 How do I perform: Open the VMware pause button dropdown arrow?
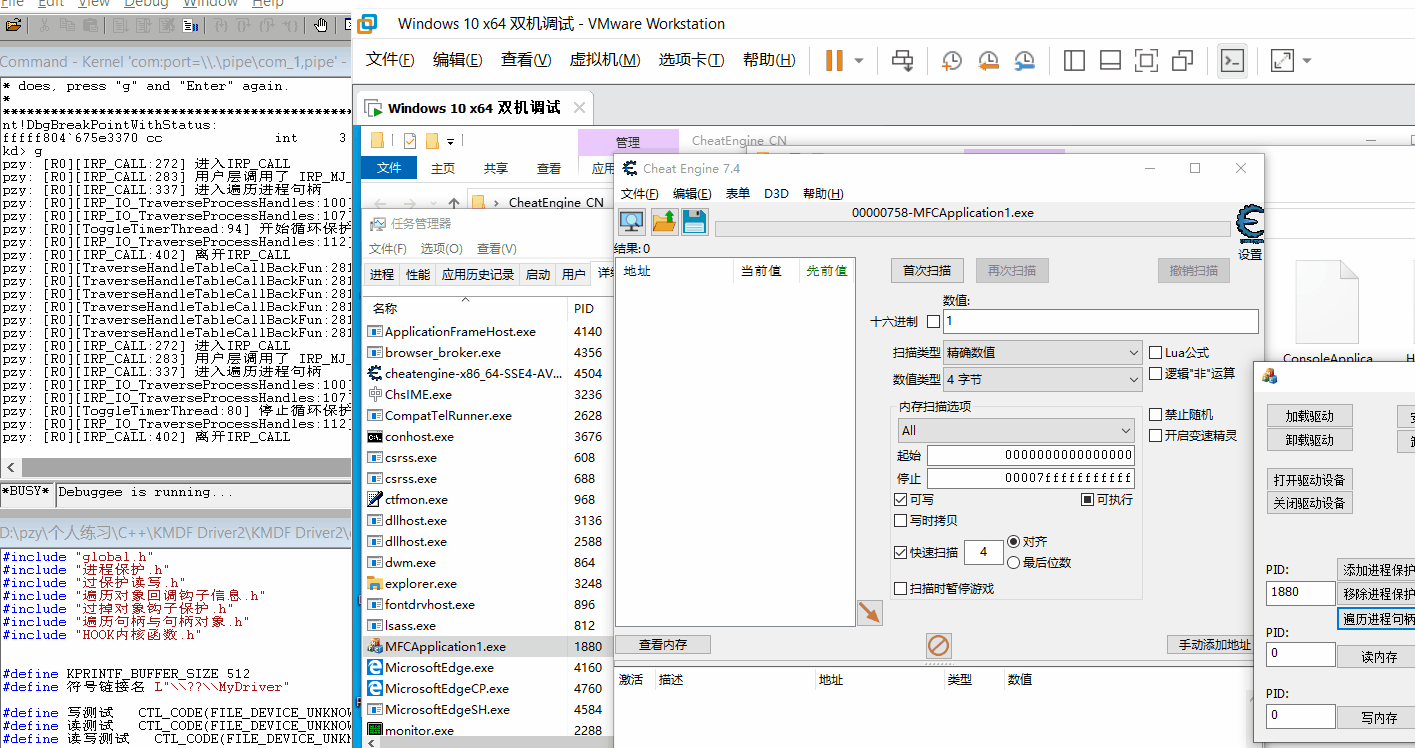[x=859, y=61]
